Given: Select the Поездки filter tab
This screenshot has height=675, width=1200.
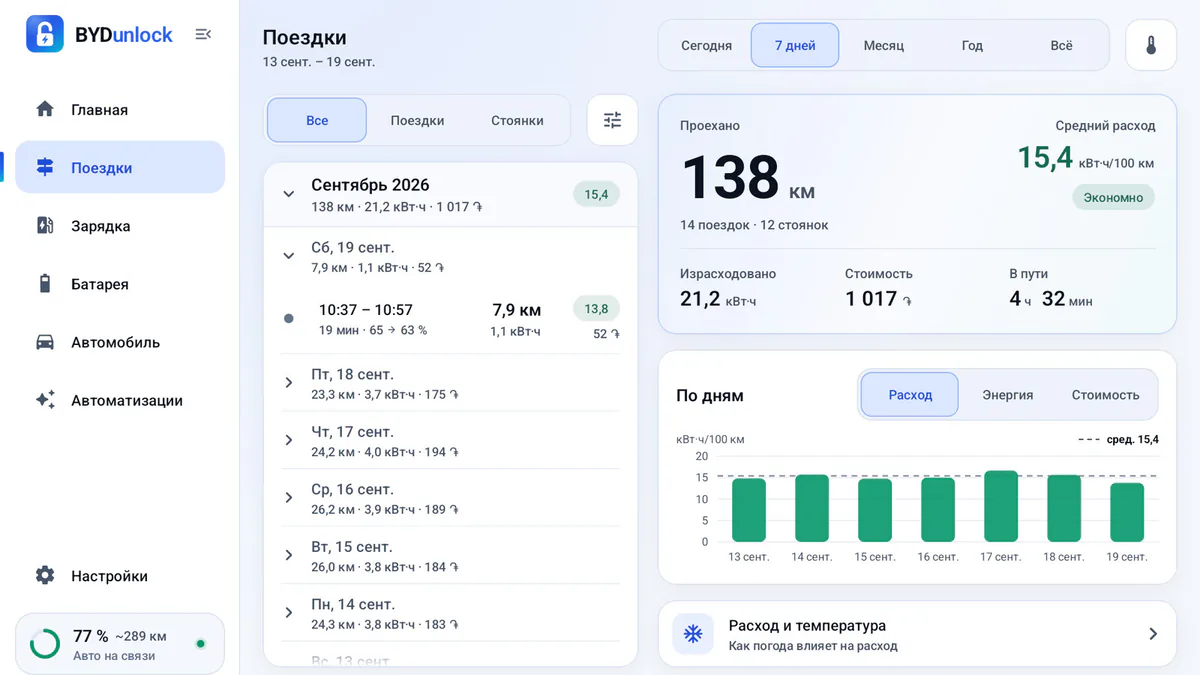Looking at the screenshot, I should point(417,120).
